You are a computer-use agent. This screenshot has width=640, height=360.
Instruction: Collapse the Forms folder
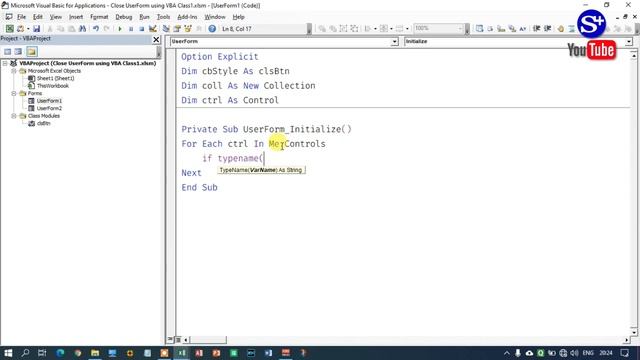(13, 93)
